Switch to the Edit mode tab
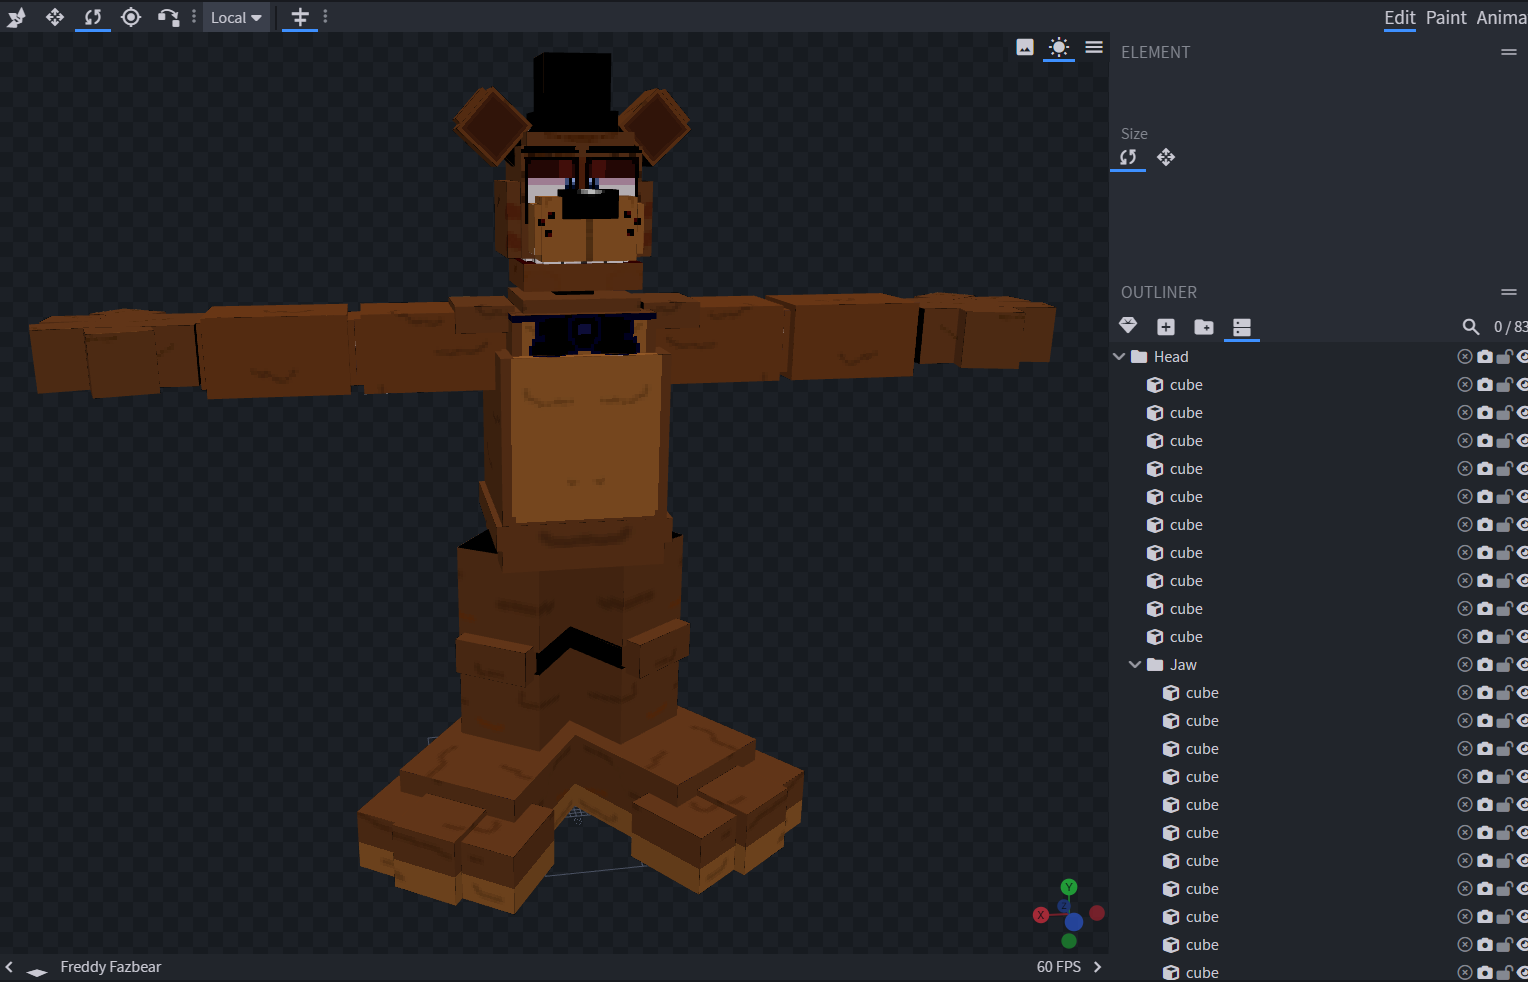 point(1399,17)
